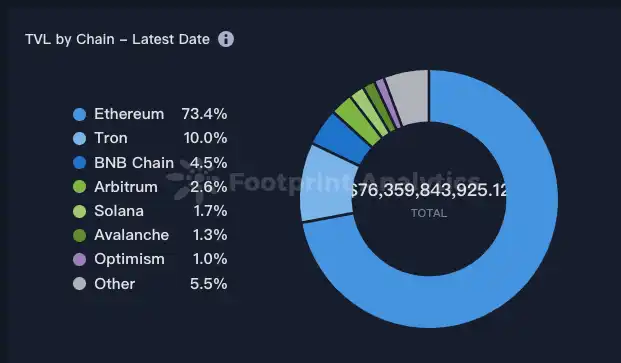
Task: Click the info icon beside chart title
Action: tap(226, 39)
